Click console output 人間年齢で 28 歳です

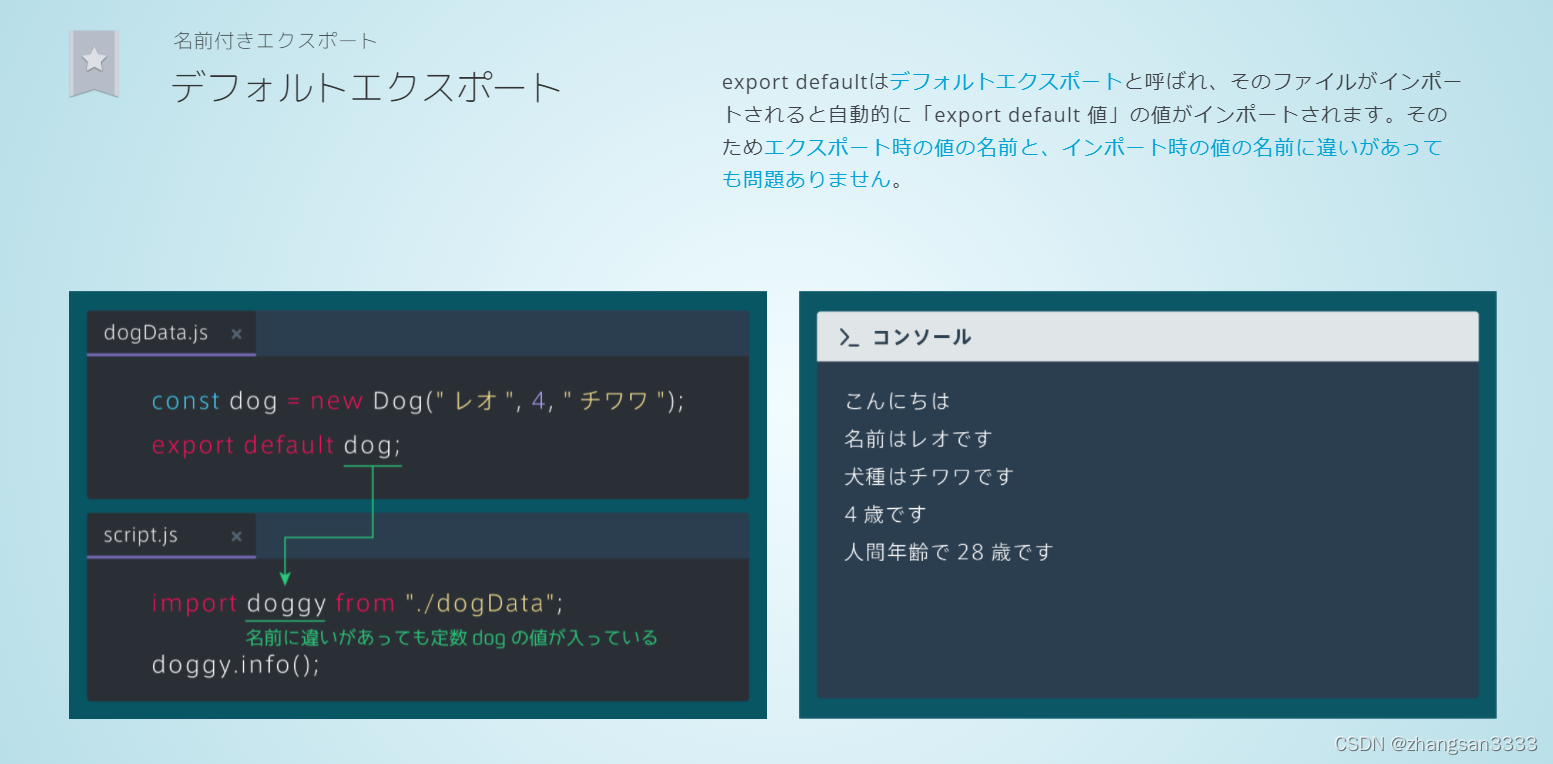click(949, 552)
